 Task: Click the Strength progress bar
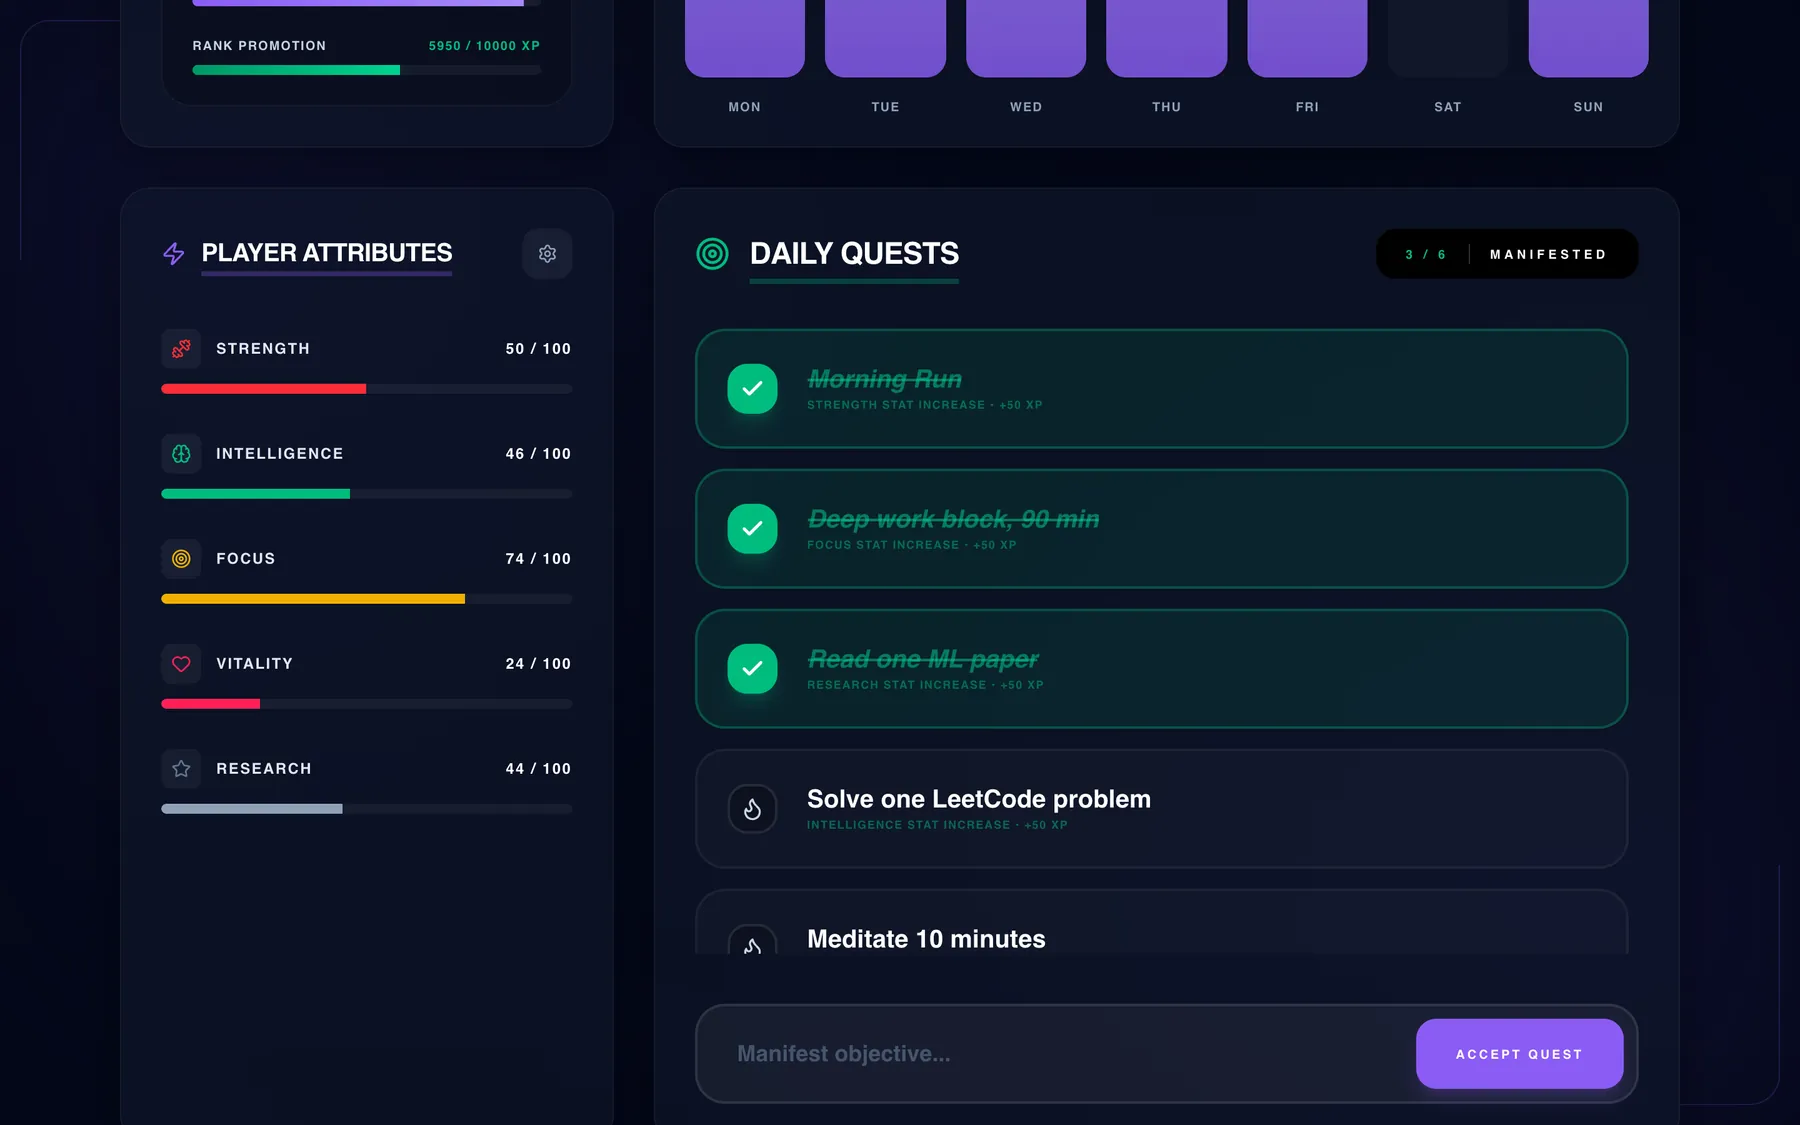pos(367,389)
